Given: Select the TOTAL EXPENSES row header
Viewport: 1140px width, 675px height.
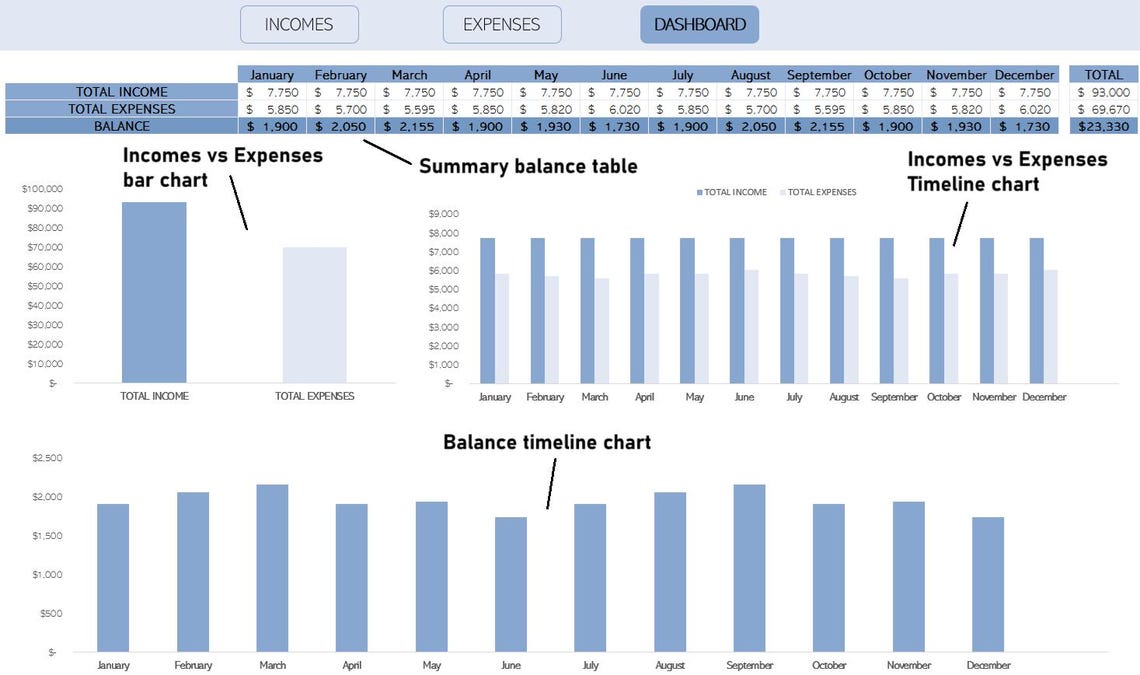Looking at the screenshot, I should [122, 108].
